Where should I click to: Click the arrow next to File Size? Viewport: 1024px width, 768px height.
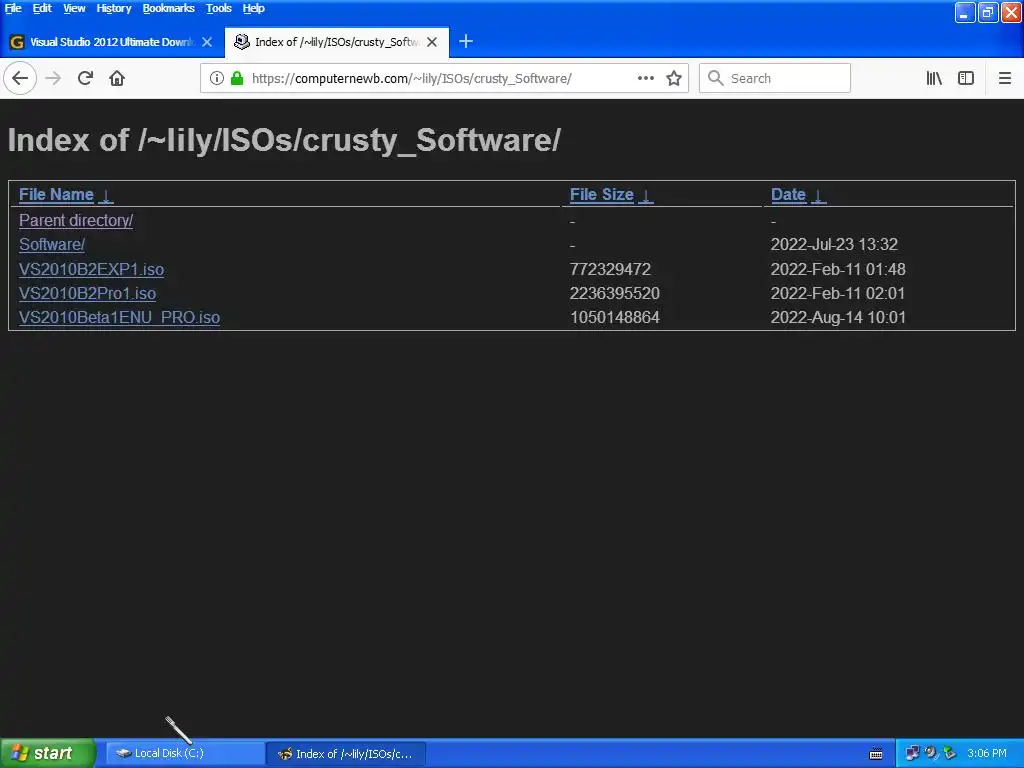pos(646,195)
